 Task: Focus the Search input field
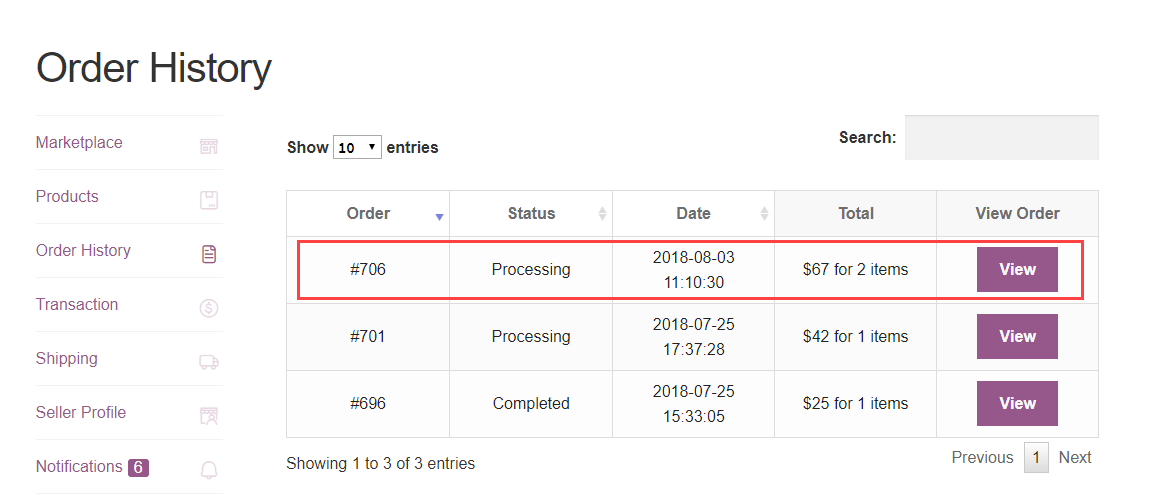(1001, 138)
